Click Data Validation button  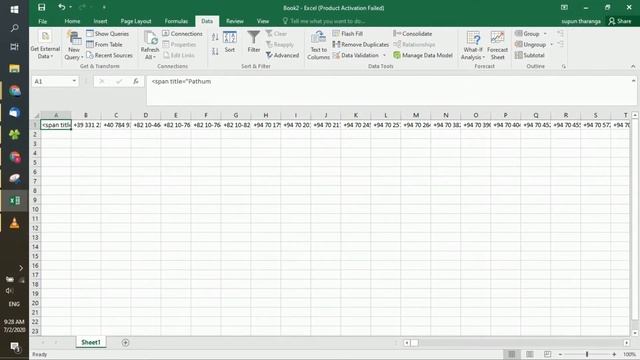click(x=356, y=55)
